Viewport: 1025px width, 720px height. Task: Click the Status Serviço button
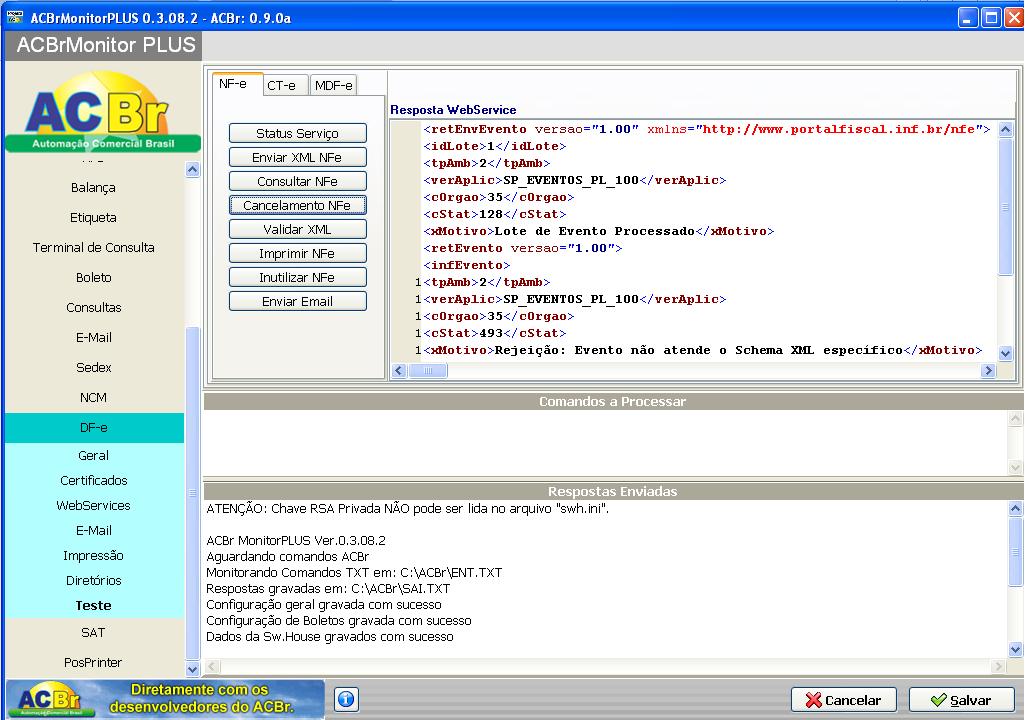coord(297,133)
